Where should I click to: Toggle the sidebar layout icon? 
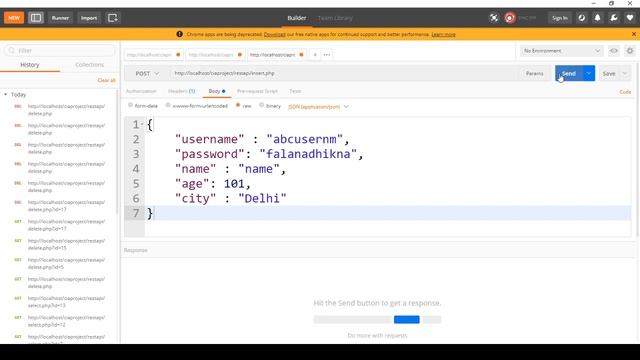point(36,18)
